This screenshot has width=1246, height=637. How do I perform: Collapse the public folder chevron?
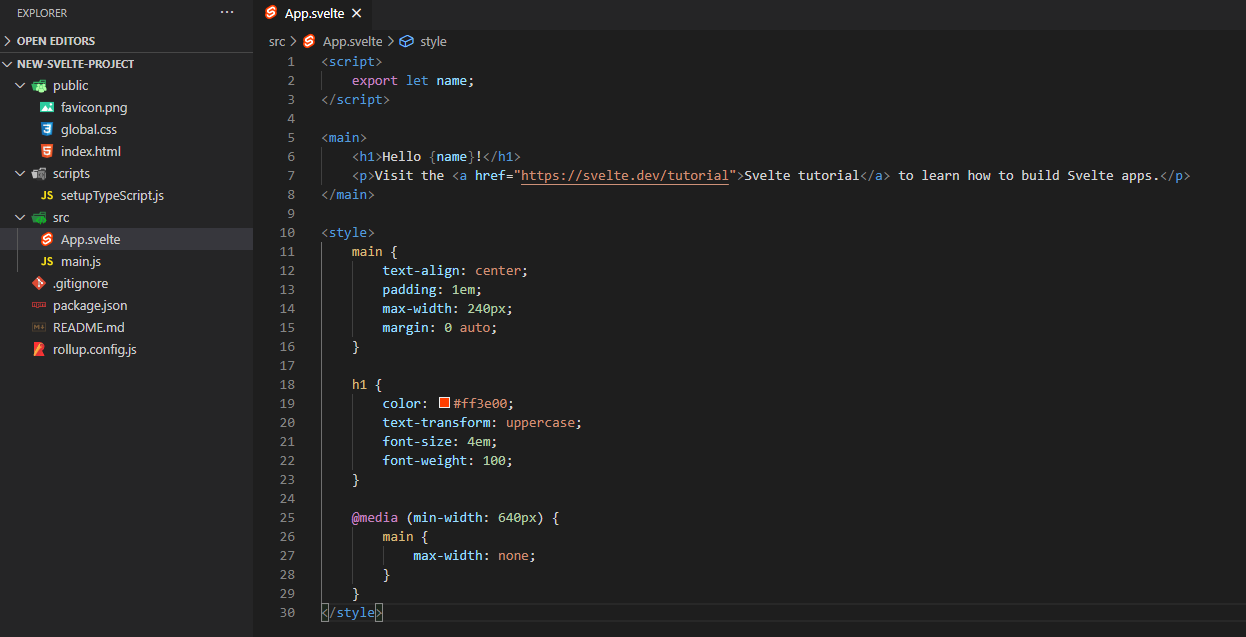20,85
